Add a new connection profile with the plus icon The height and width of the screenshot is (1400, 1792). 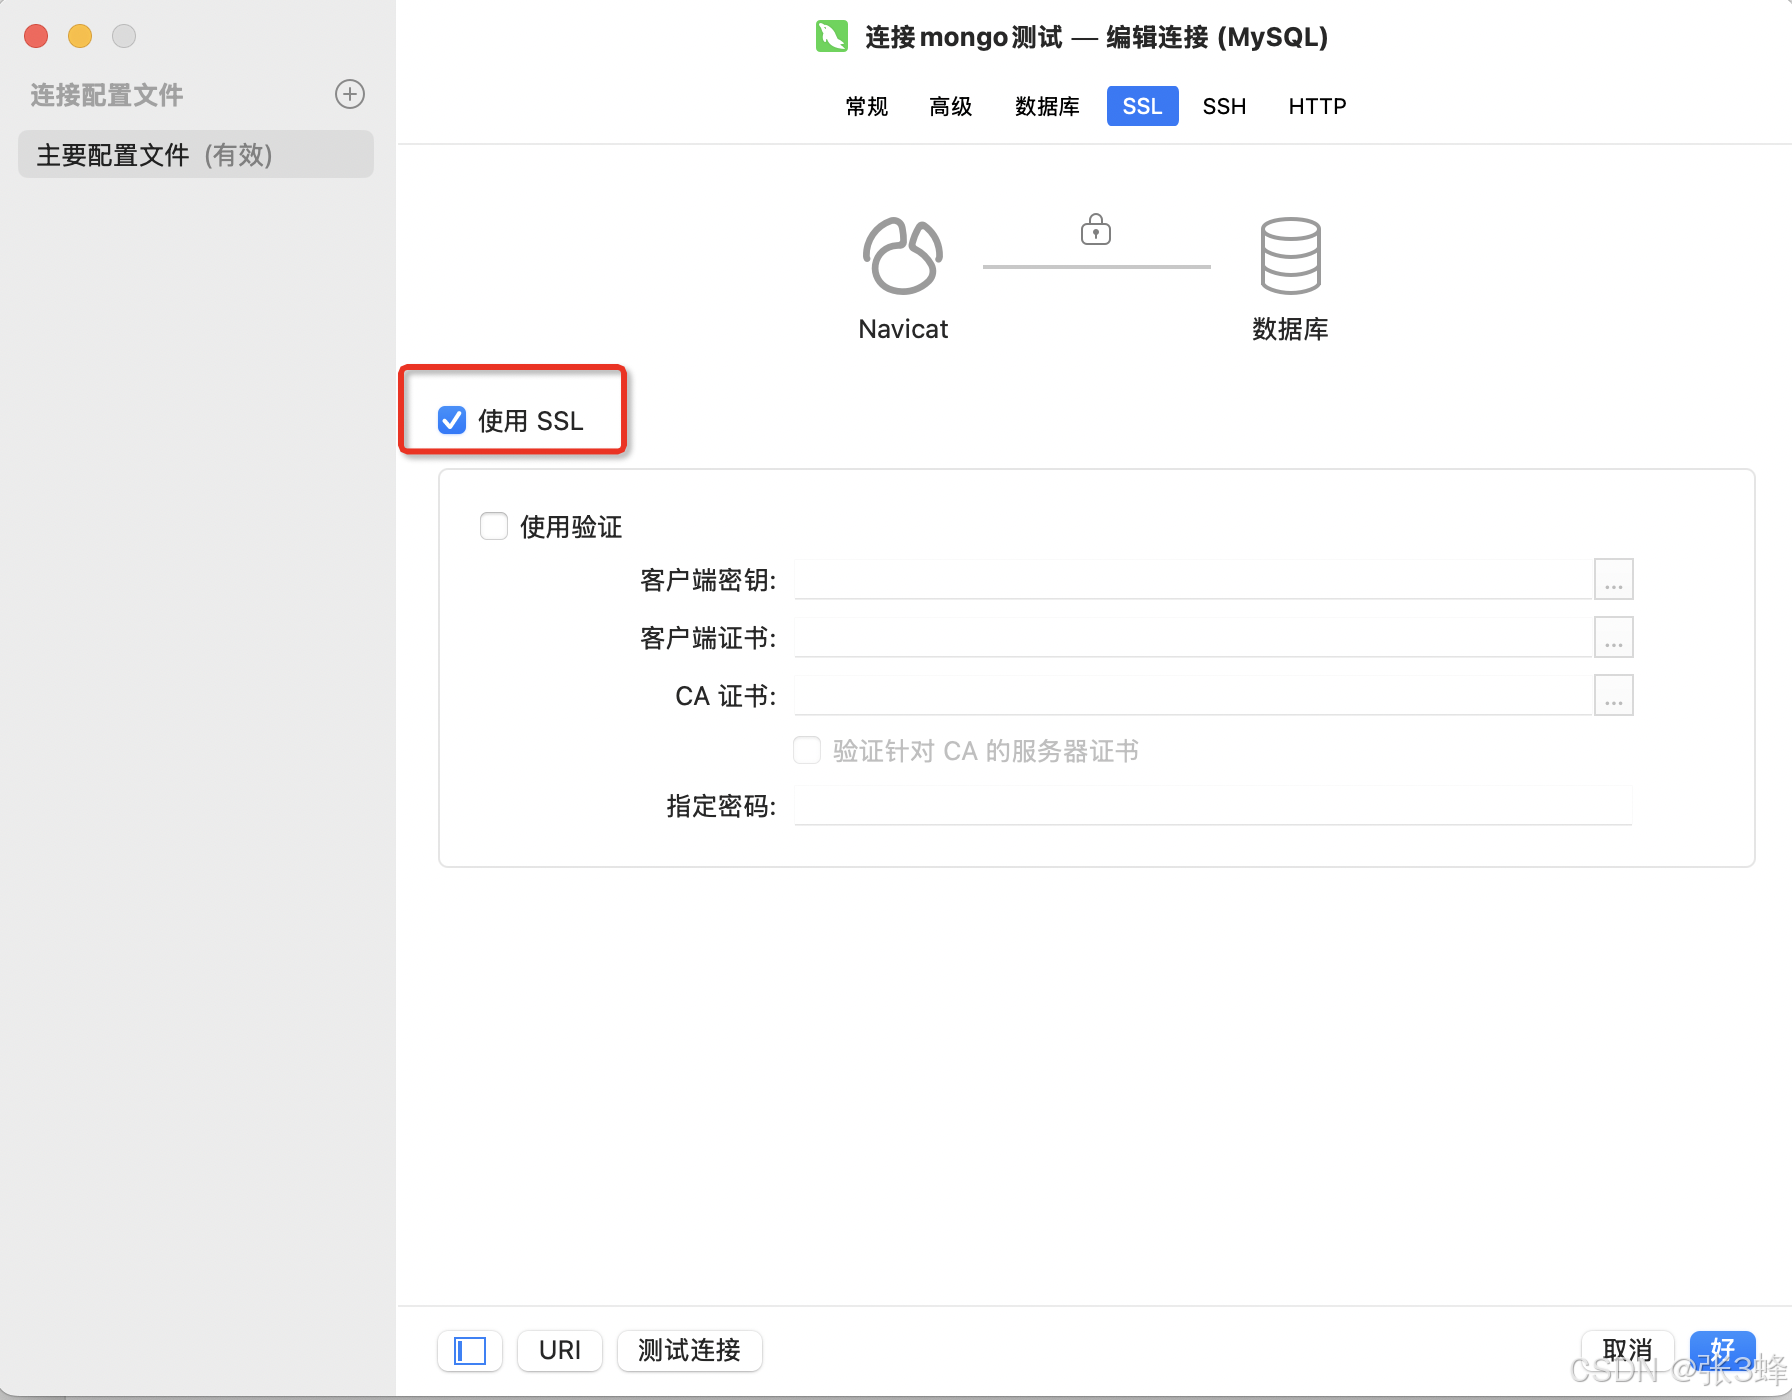pyautogui.click(x=349, y=94)
